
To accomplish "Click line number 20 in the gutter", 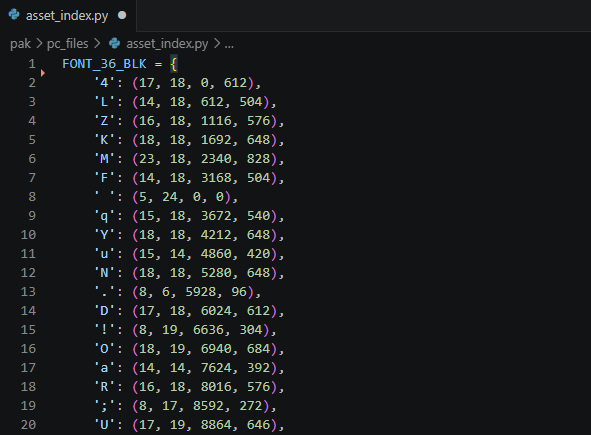I will (x=28, y=425).
